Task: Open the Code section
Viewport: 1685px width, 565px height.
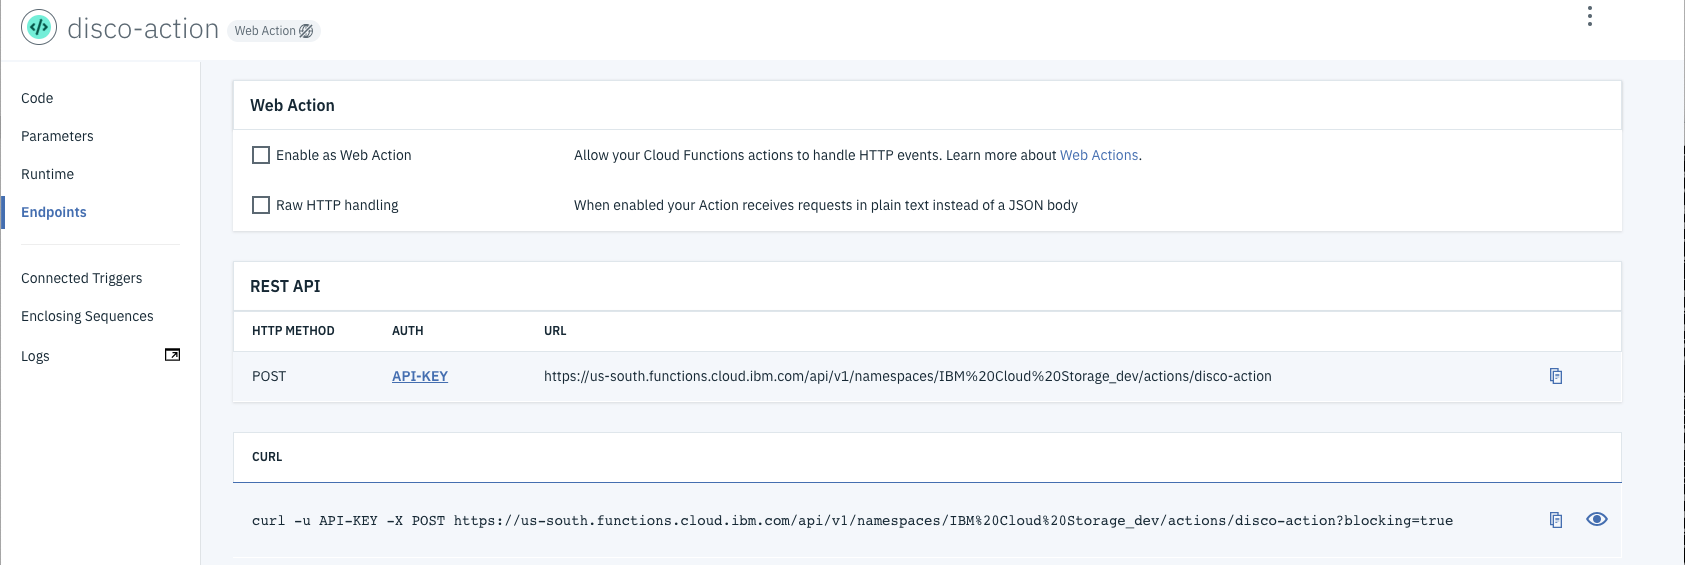Action: (x=37, y=98)
